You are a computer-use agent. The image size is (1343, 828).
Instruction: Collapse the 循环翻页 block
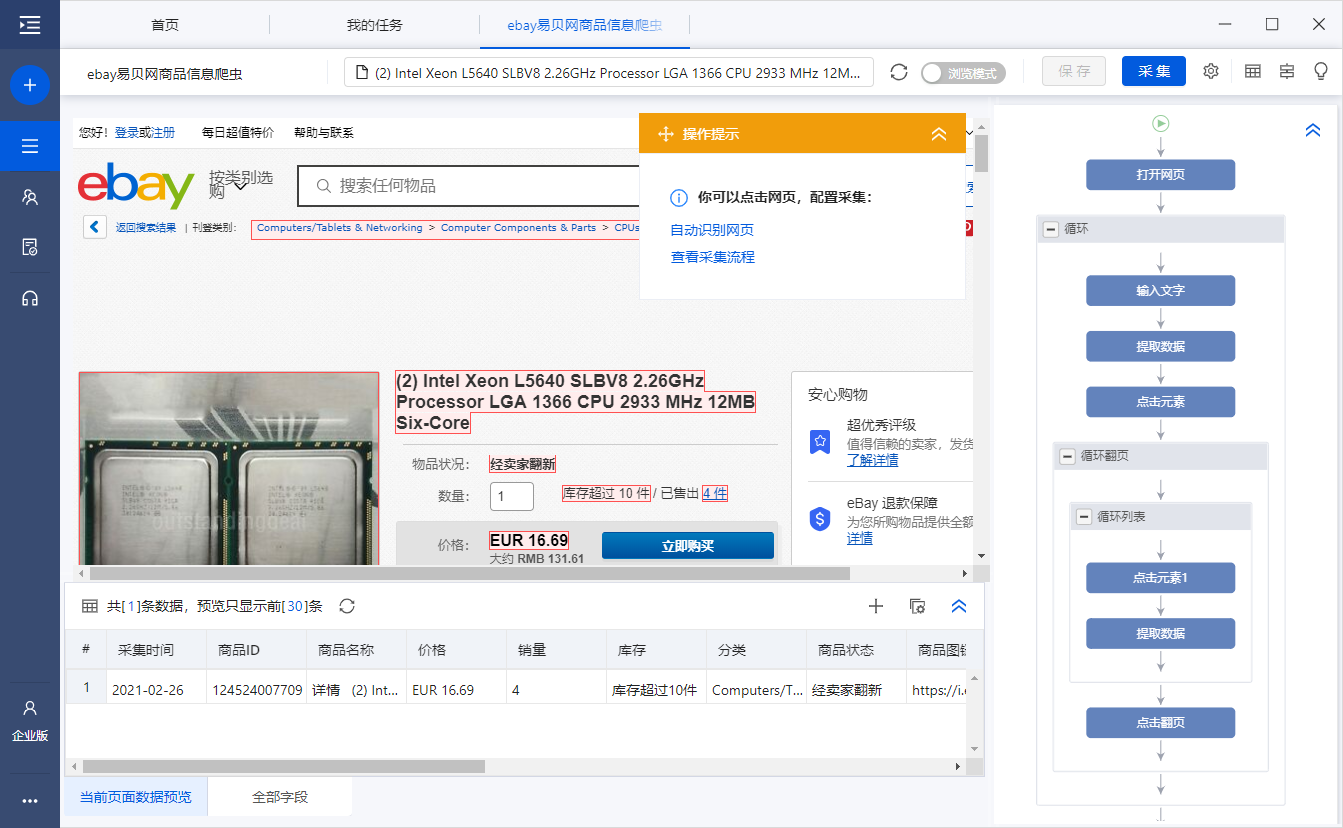[1067, 456]
